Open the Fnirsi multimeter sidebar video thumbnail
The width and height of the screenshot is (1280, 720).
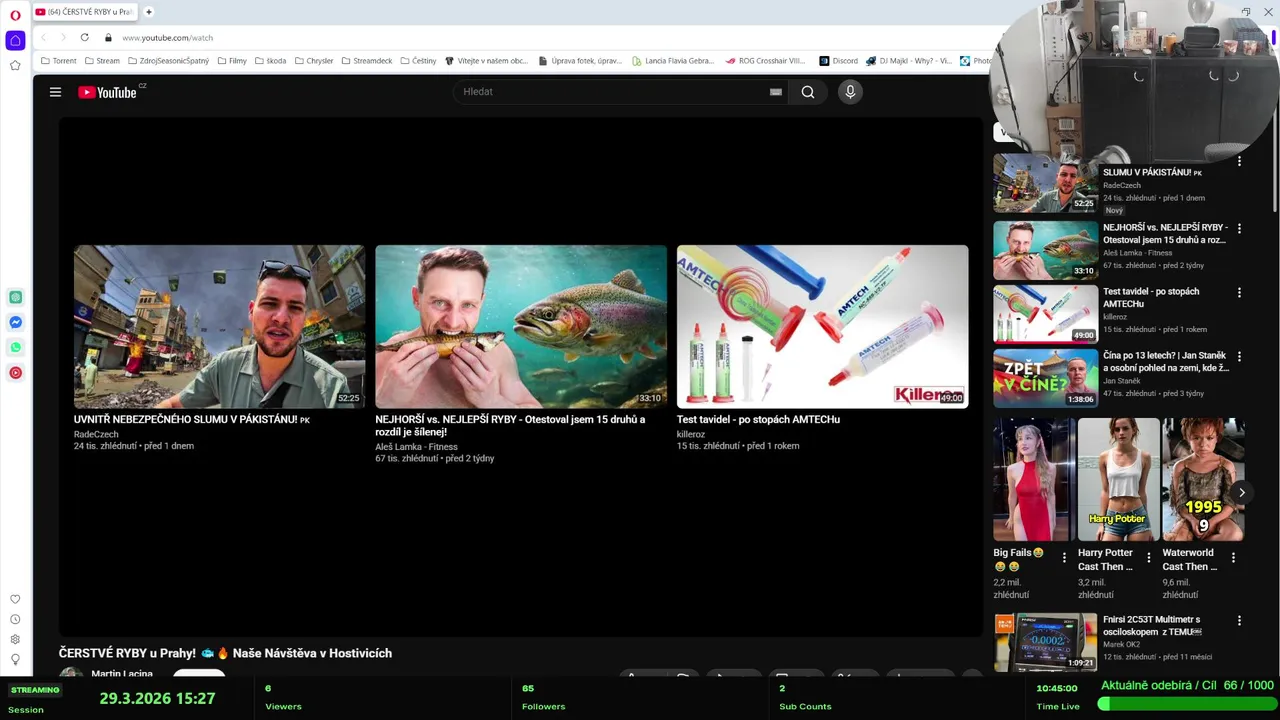click(x=1045, y=641)
